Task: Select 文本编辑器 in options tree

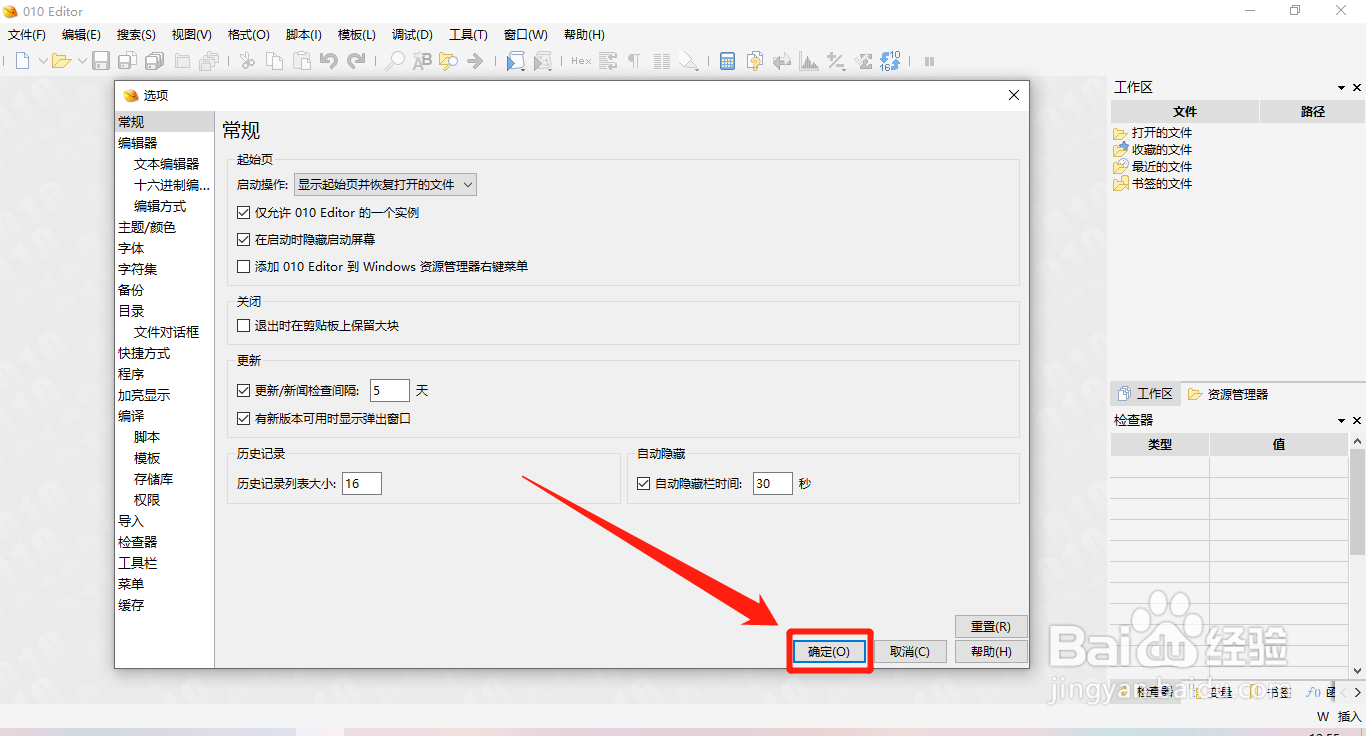Action: [x=166, y=164]
